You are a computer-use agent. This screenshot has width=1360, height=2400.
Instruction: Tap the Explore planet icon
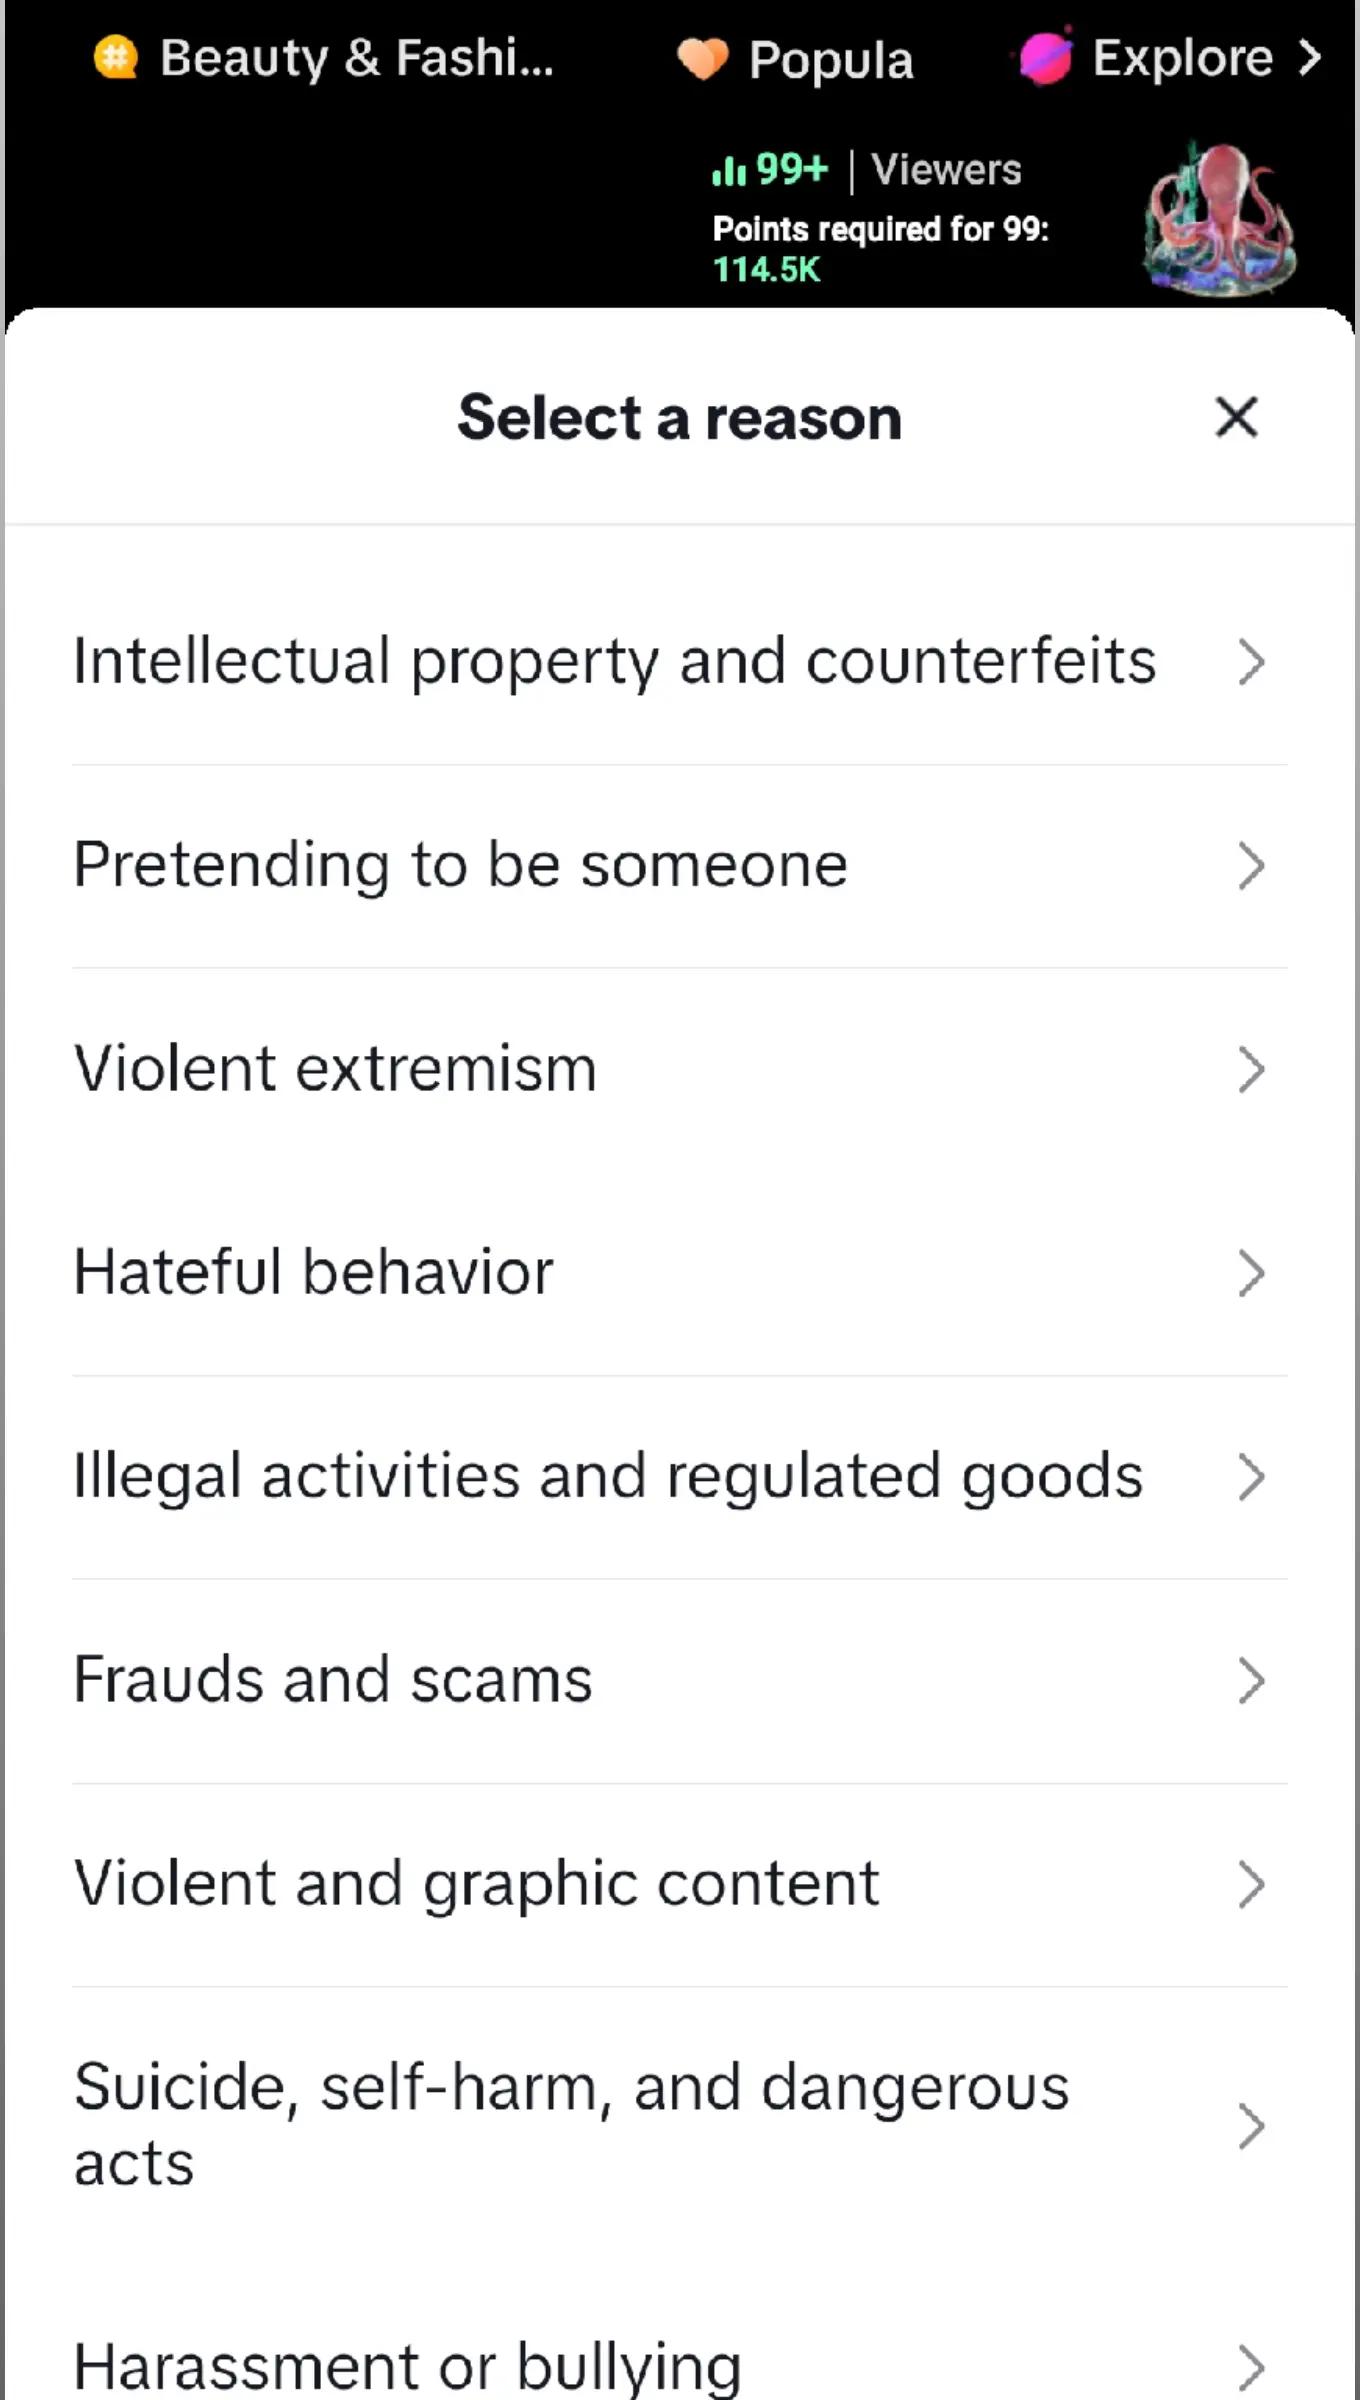coord(1046,57)
